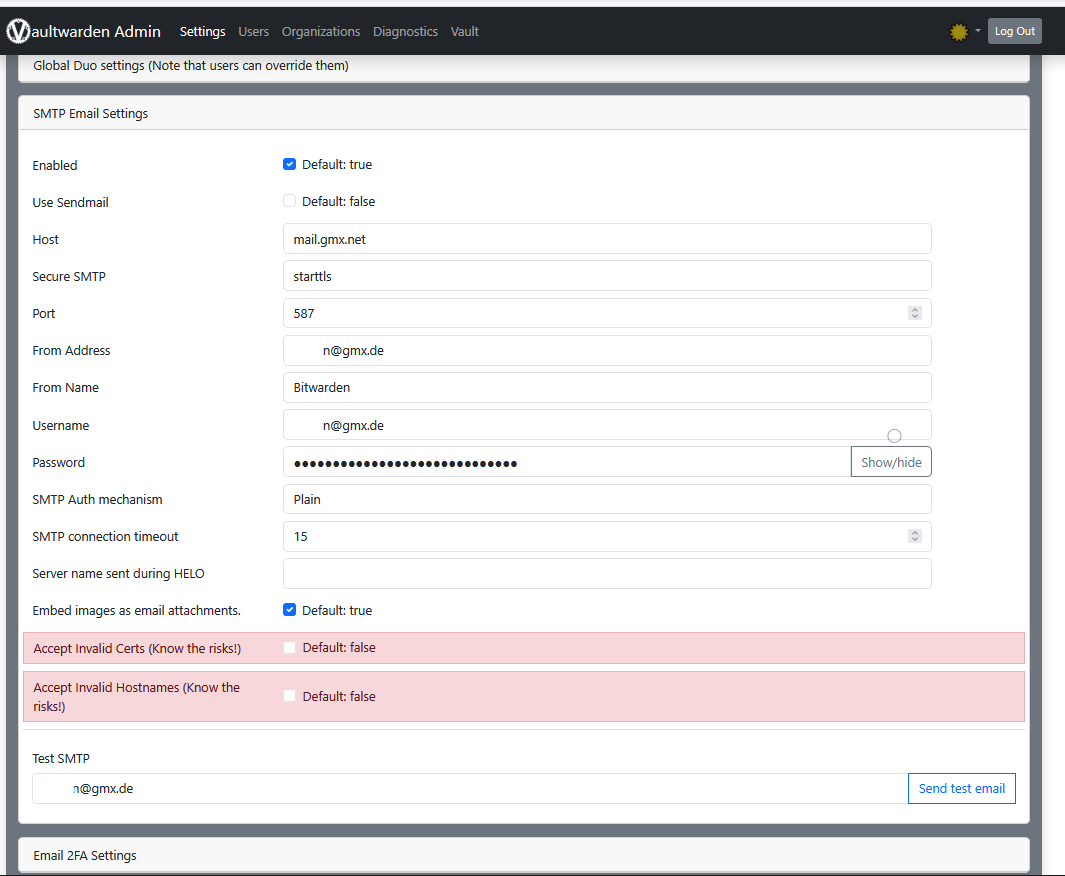The image size is (1065, 876).
Task: Adjust the timeout stepper arrows
Action: [915, 536]
